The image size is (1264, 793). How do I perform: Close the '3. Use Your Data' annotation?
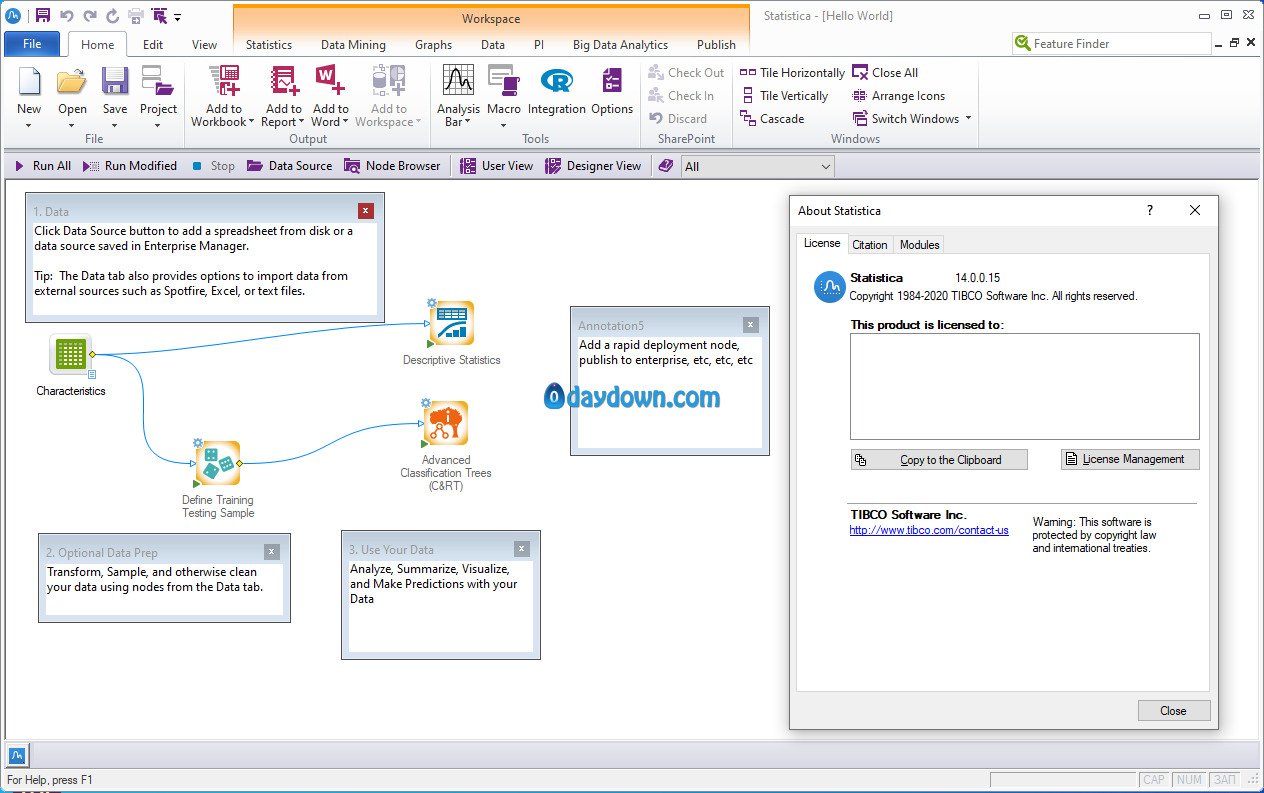tap(522, 549)
